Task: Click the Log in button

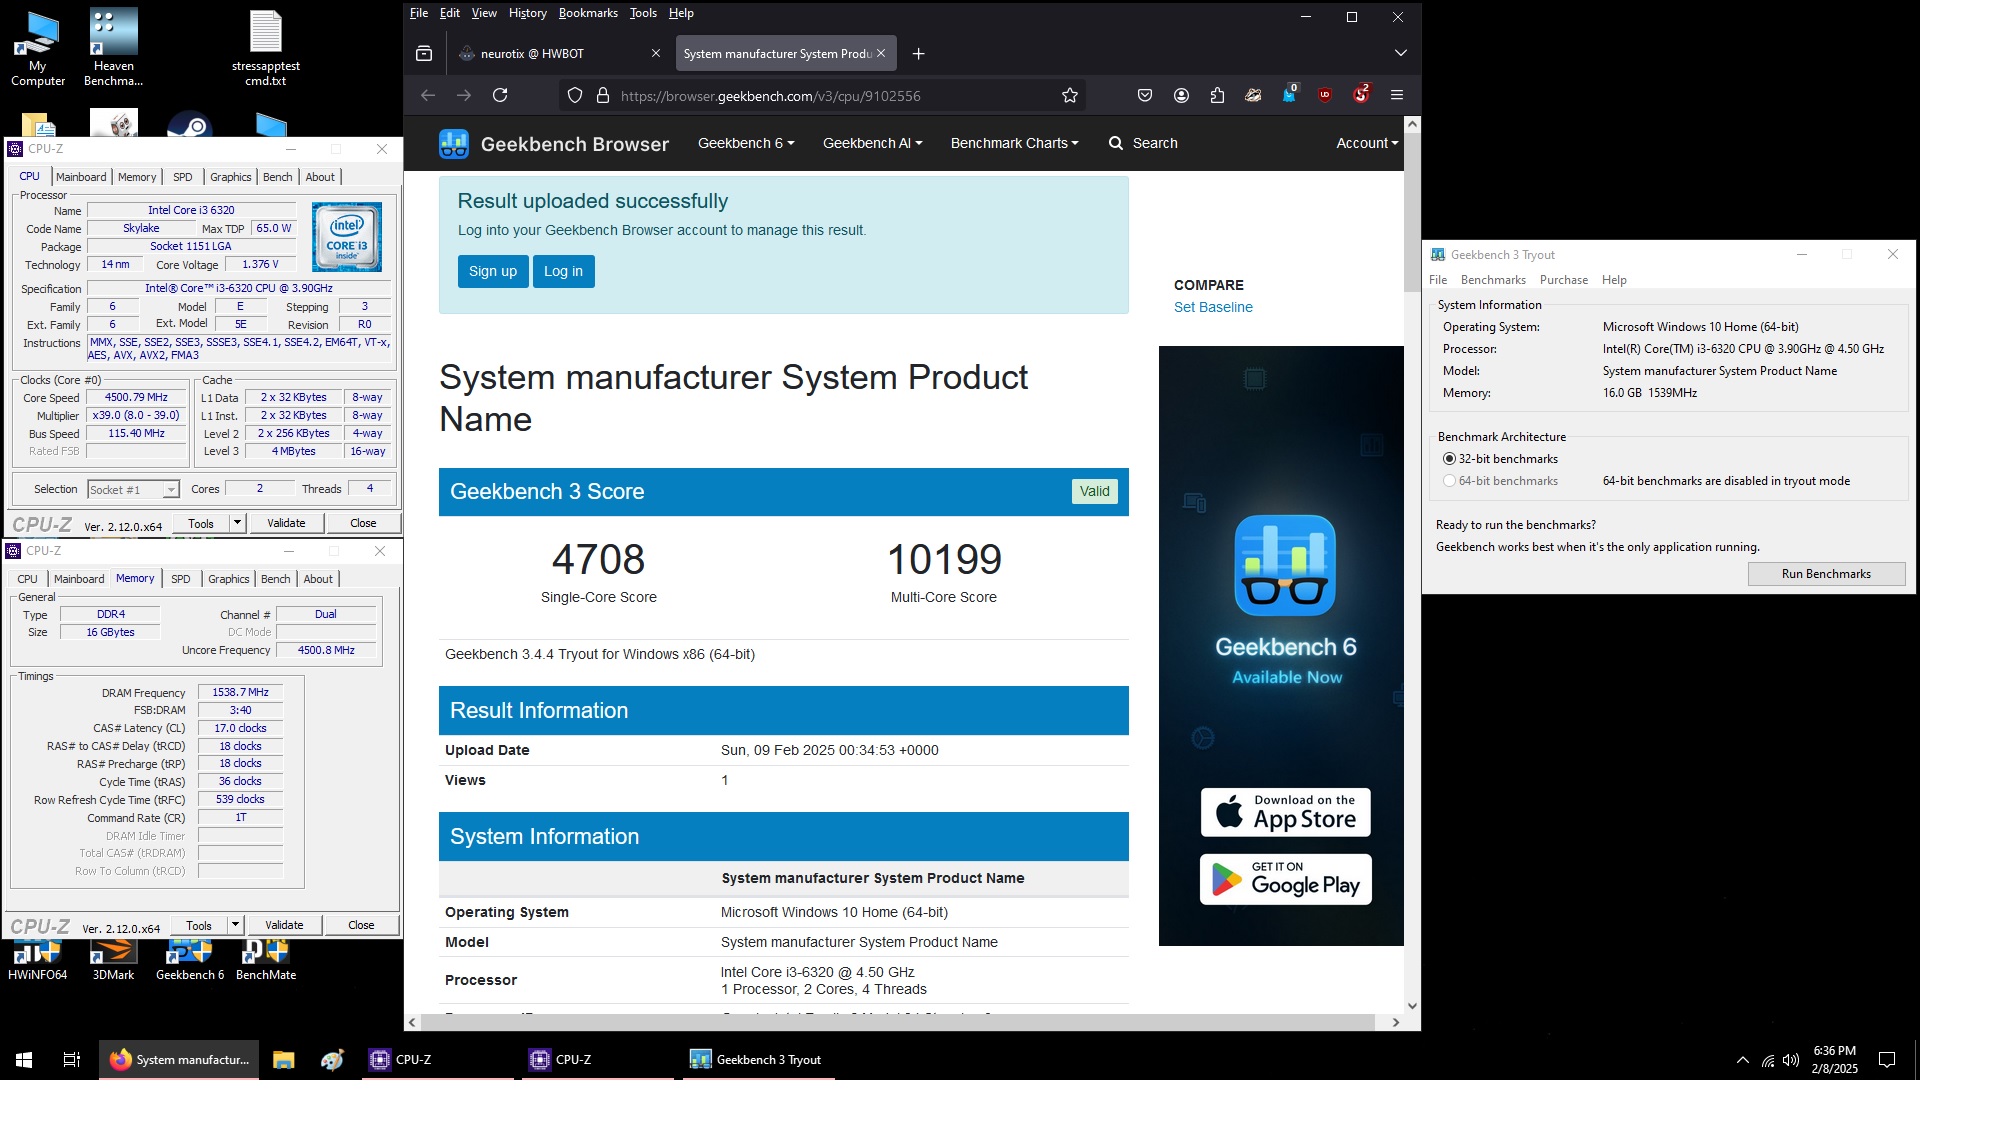Action: point(563,271)
